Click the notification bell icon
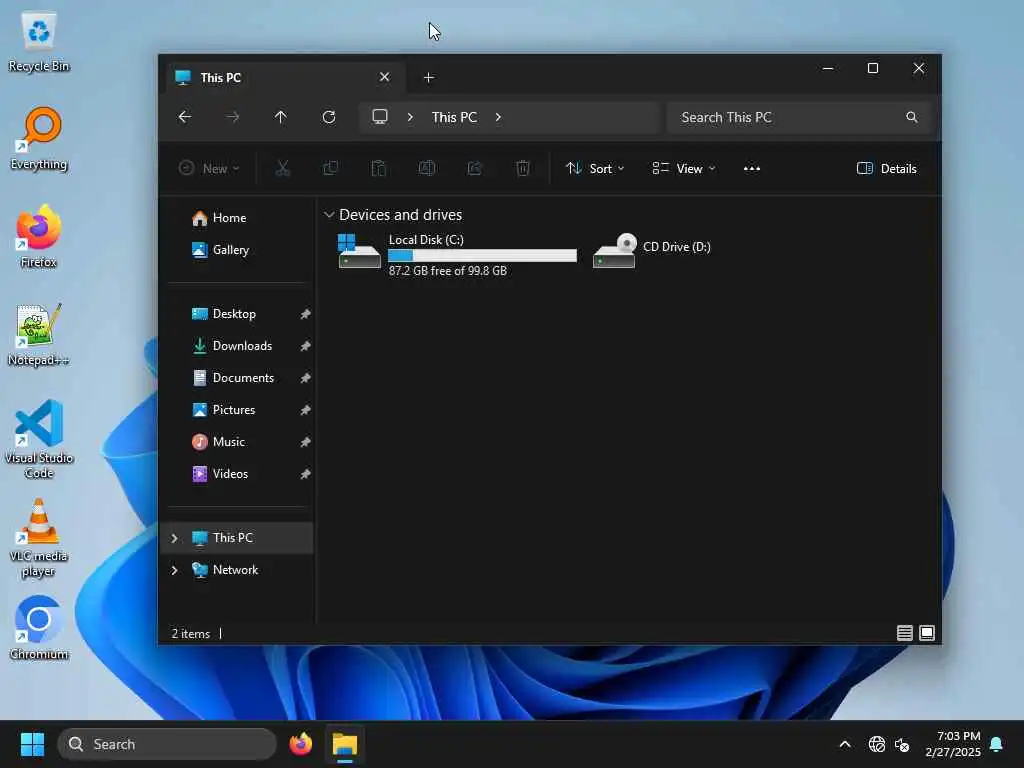The width and height of the screenshot is (1024, 768). coord(997,744)
